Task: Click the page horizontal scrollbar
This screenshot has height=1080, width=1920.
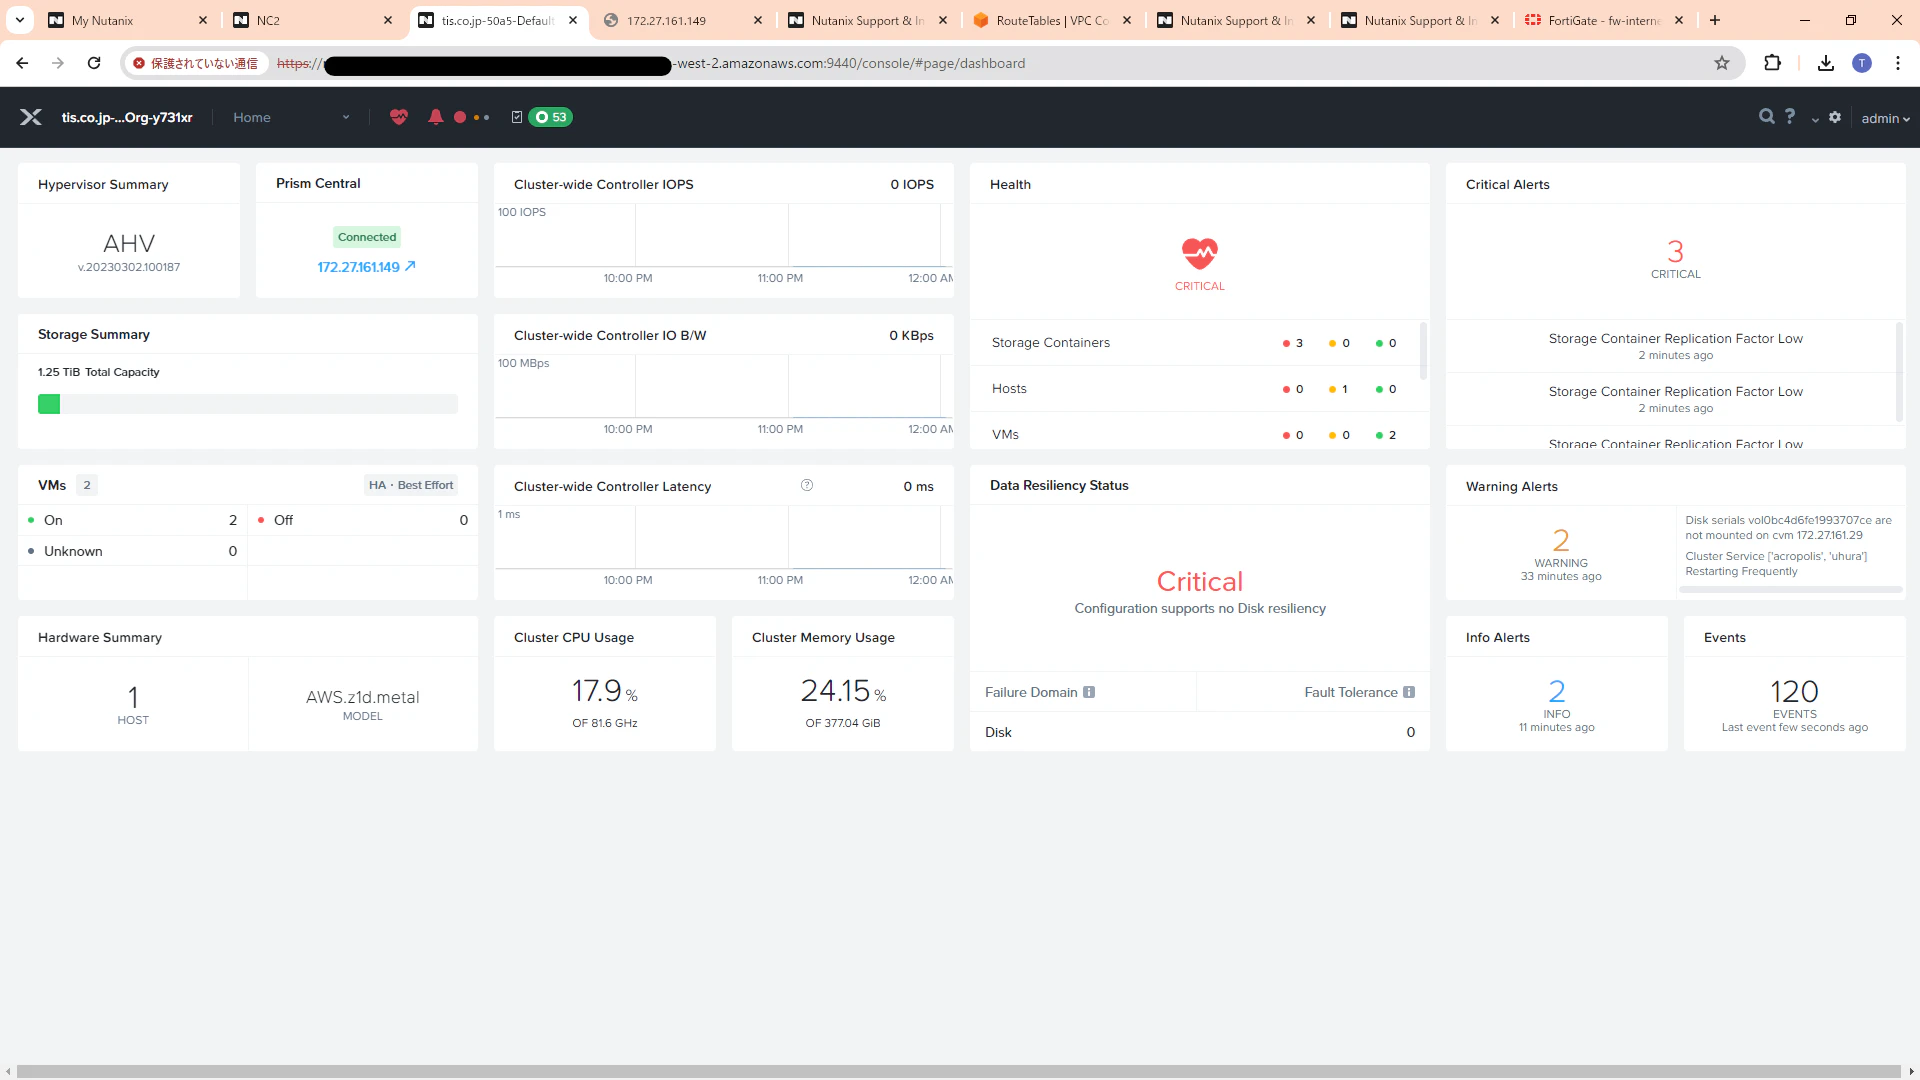Action: (958, 1071)
